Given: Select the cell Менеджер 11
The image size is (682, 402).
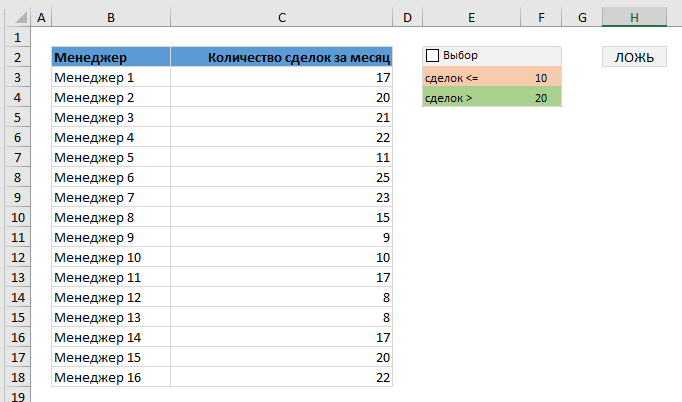Looking at the screenshot, I should coord(111,277).
